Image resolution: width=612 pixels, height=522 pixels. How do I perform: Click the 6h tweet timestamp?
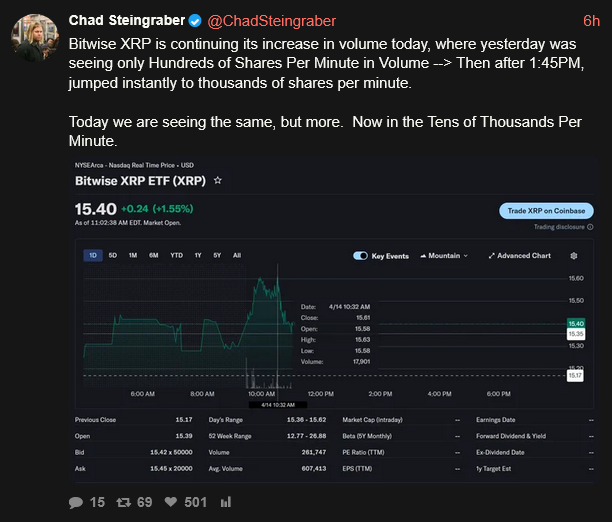591,21
